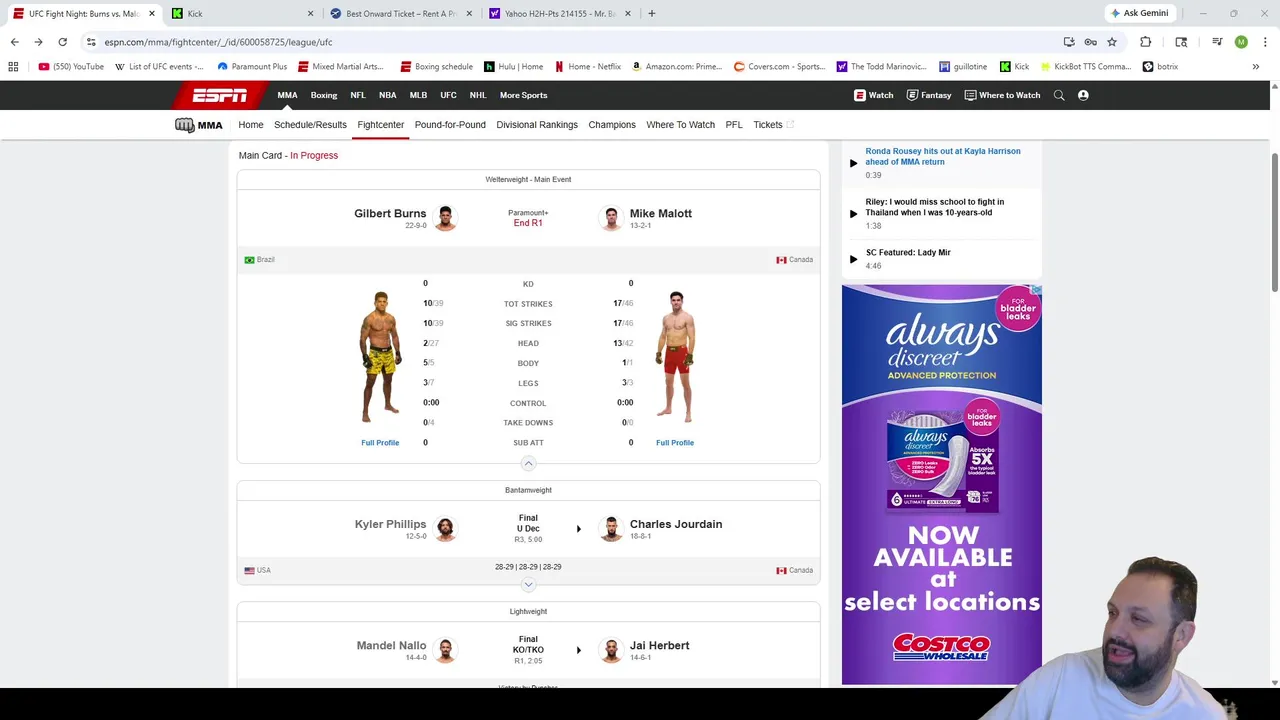
Task: Open Gilbert Burns Full Profile link
Action: coord(380,443)
